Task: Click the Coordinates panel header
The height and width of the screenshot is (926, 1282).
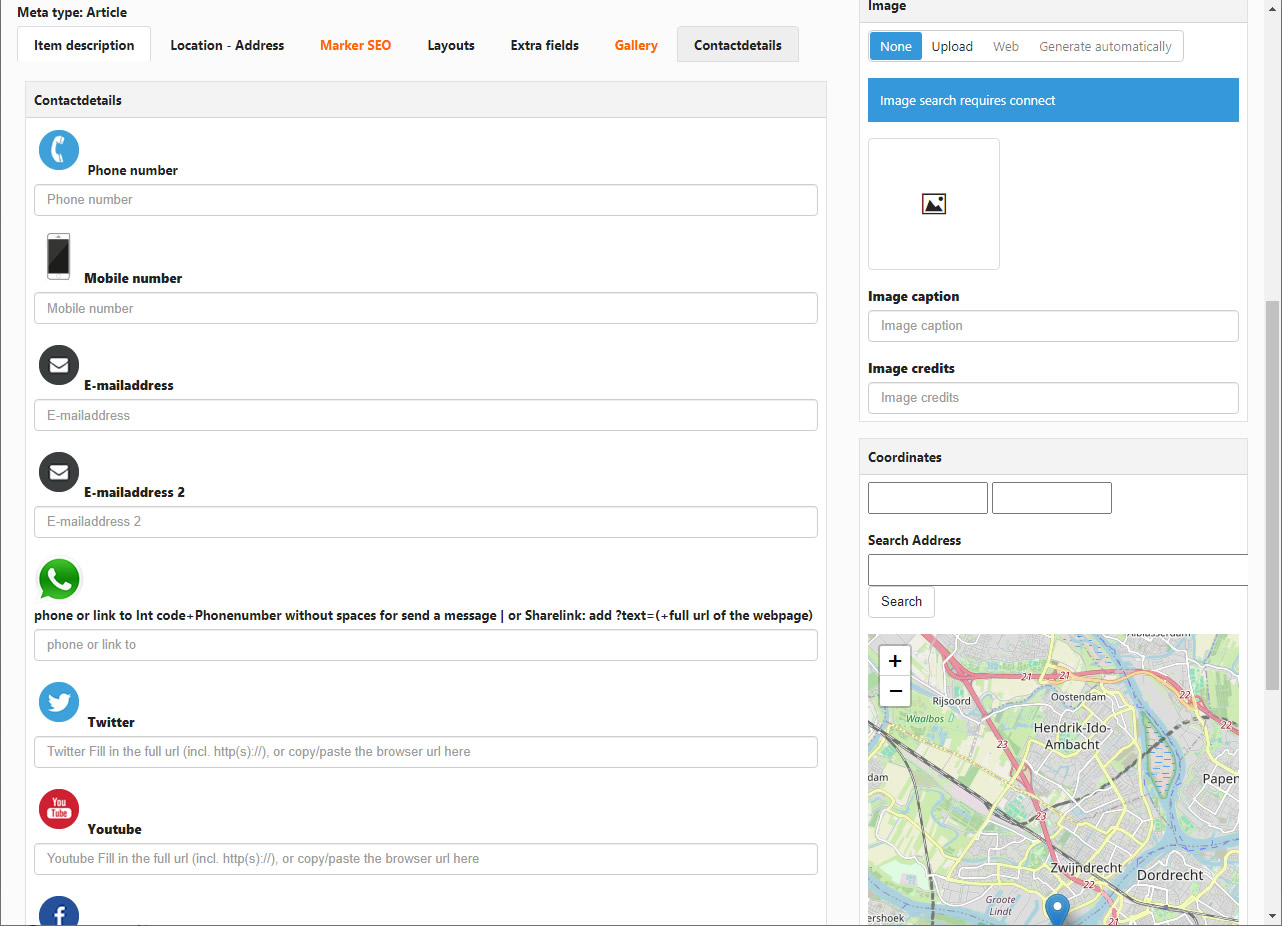Action: tap(1053, 457)
